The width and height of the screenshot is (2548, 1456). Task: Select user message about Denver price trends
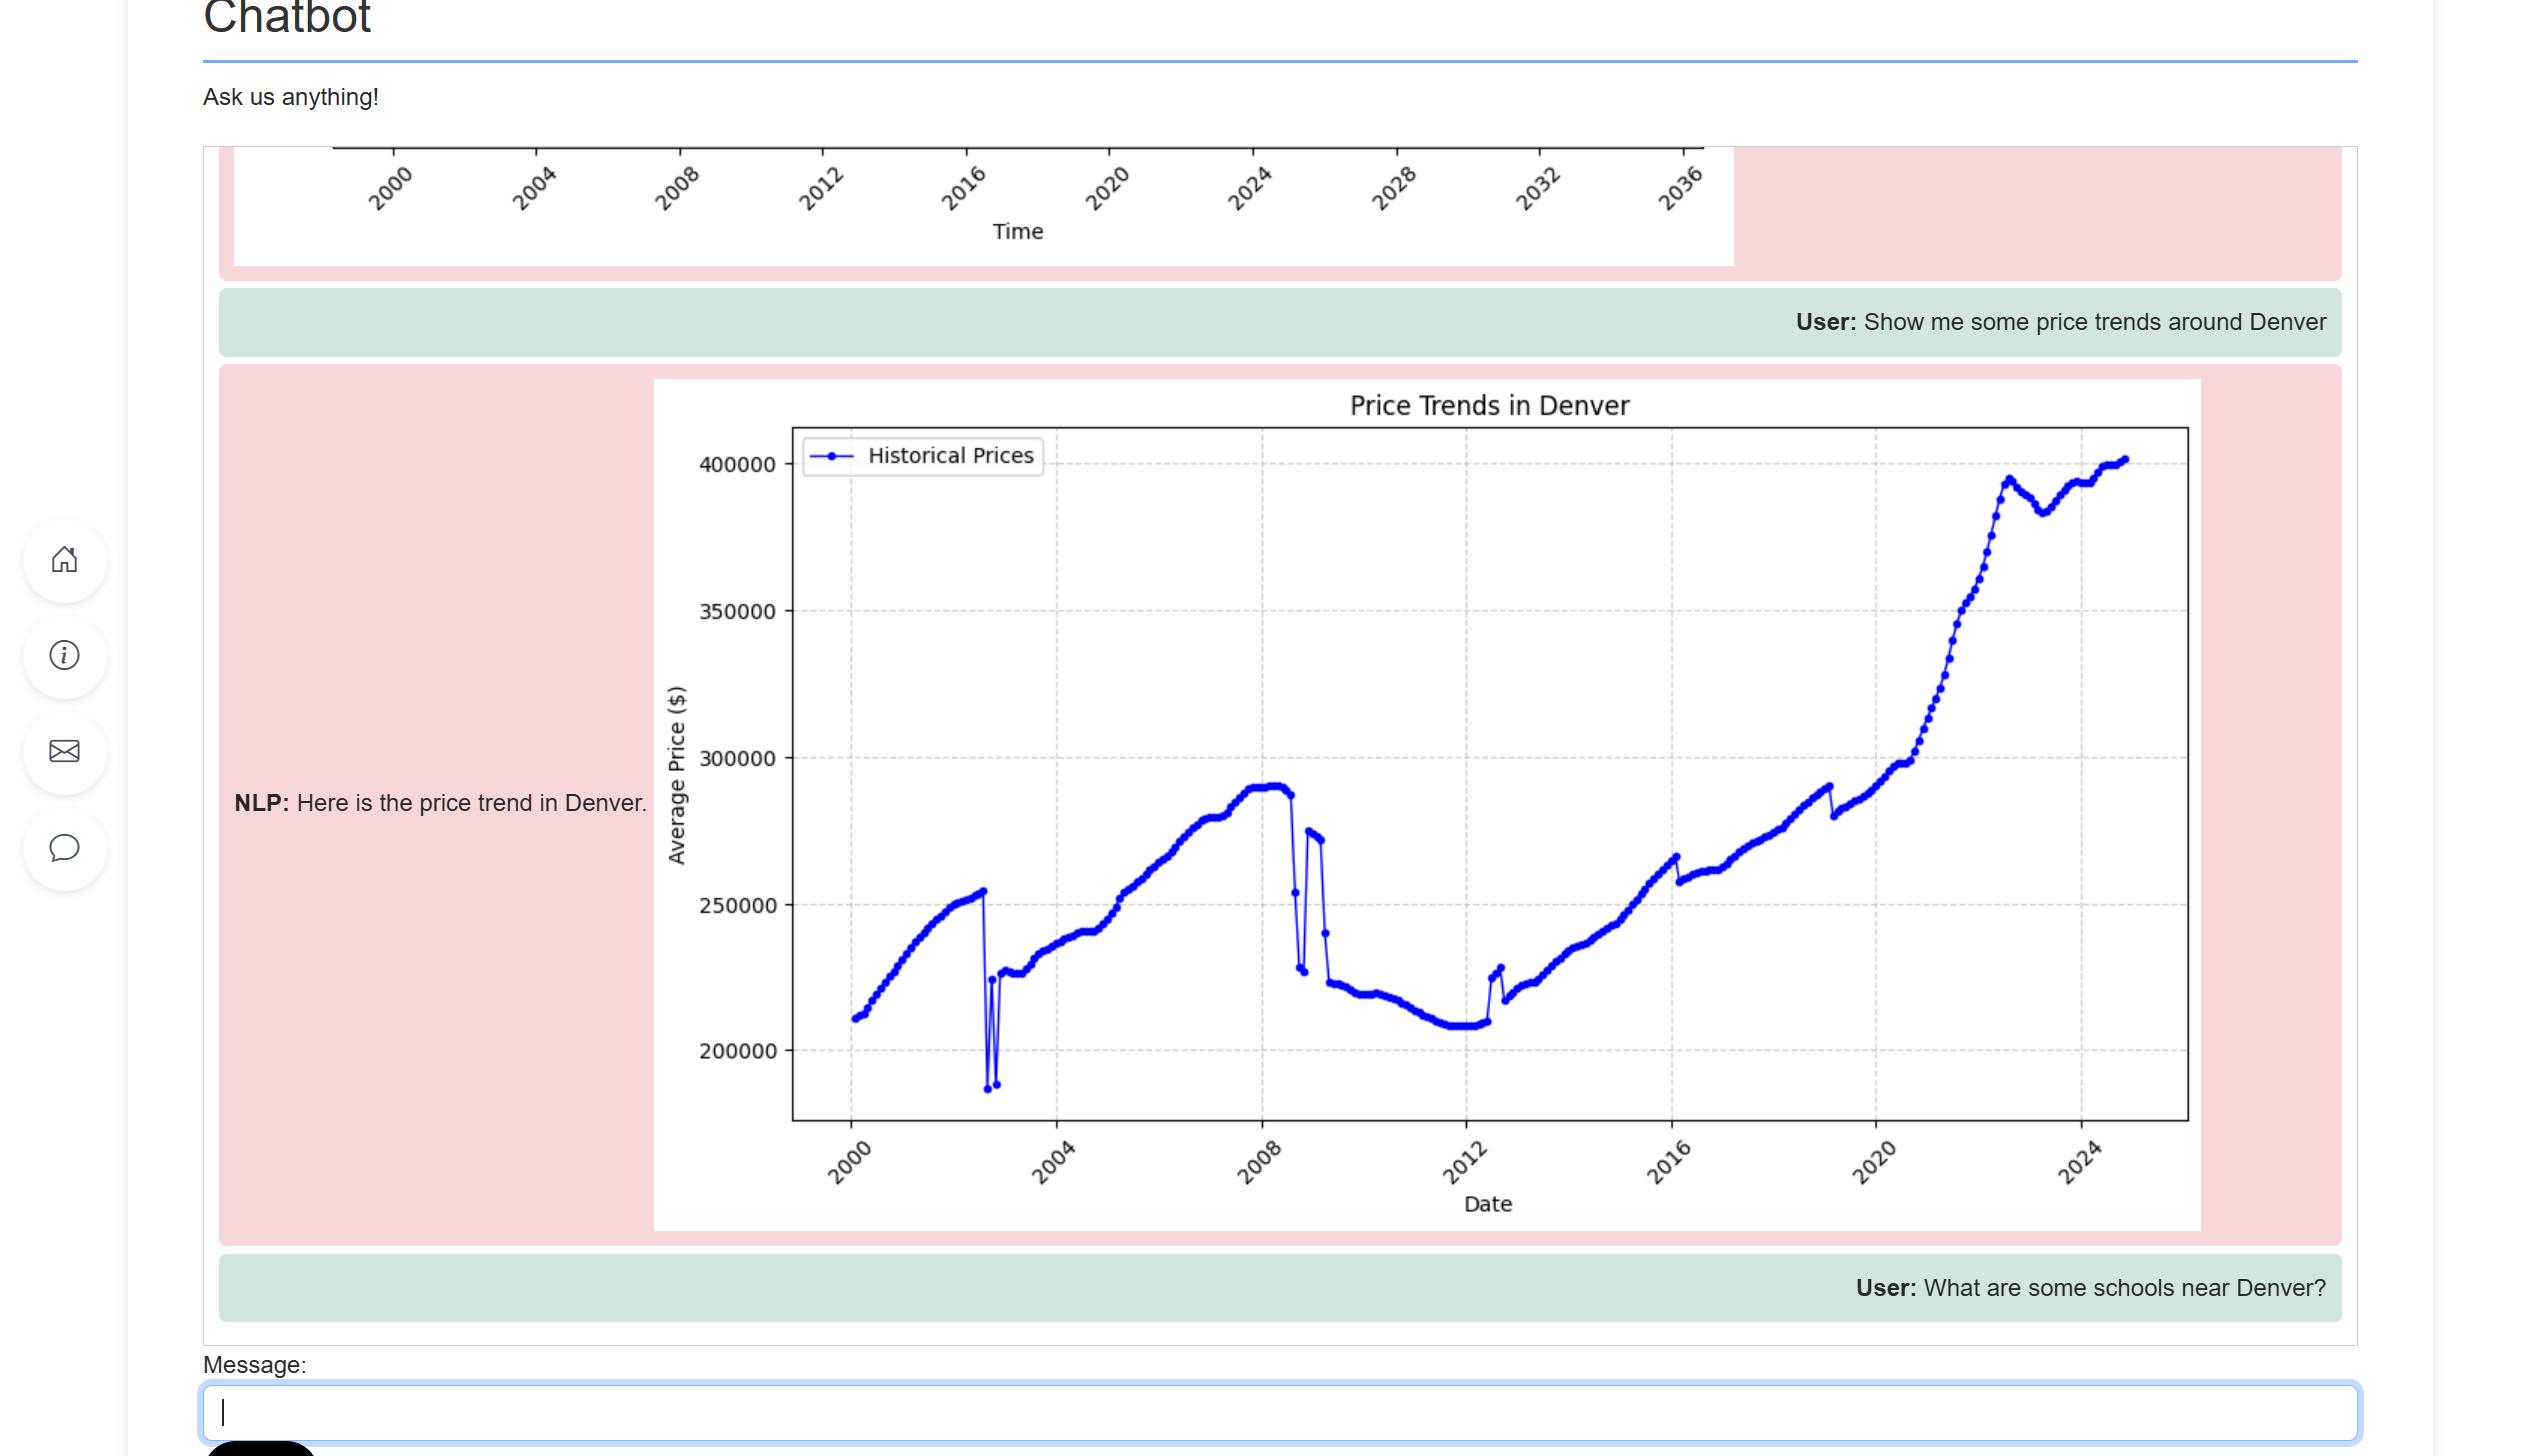point(2060,322)
